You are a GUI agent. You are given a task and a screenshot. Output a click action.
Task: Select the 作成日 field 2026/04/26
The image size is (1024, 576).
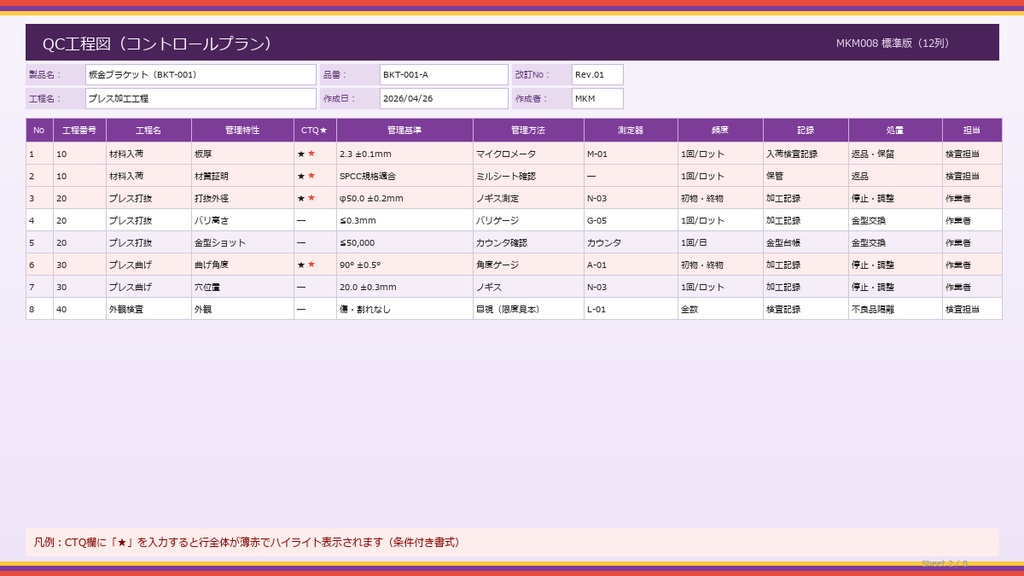click(x=443, y=99)
